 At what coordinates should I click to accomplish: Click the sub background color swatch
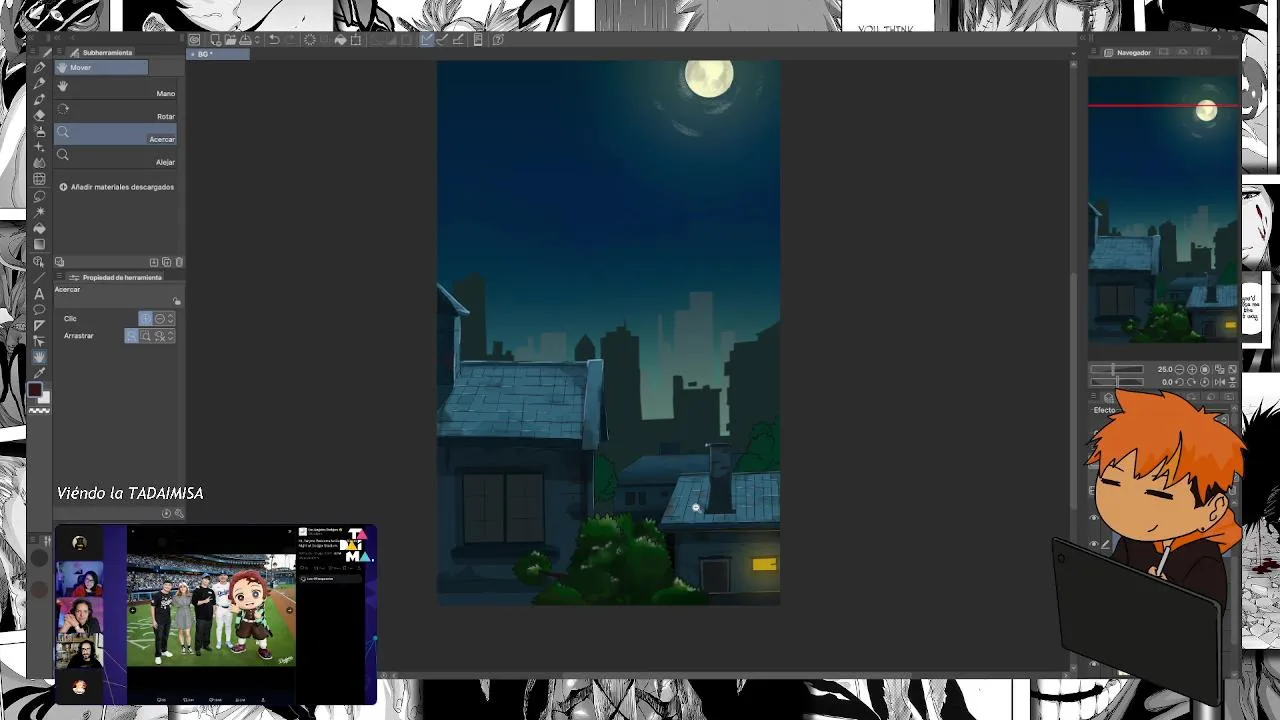point(45,397)
